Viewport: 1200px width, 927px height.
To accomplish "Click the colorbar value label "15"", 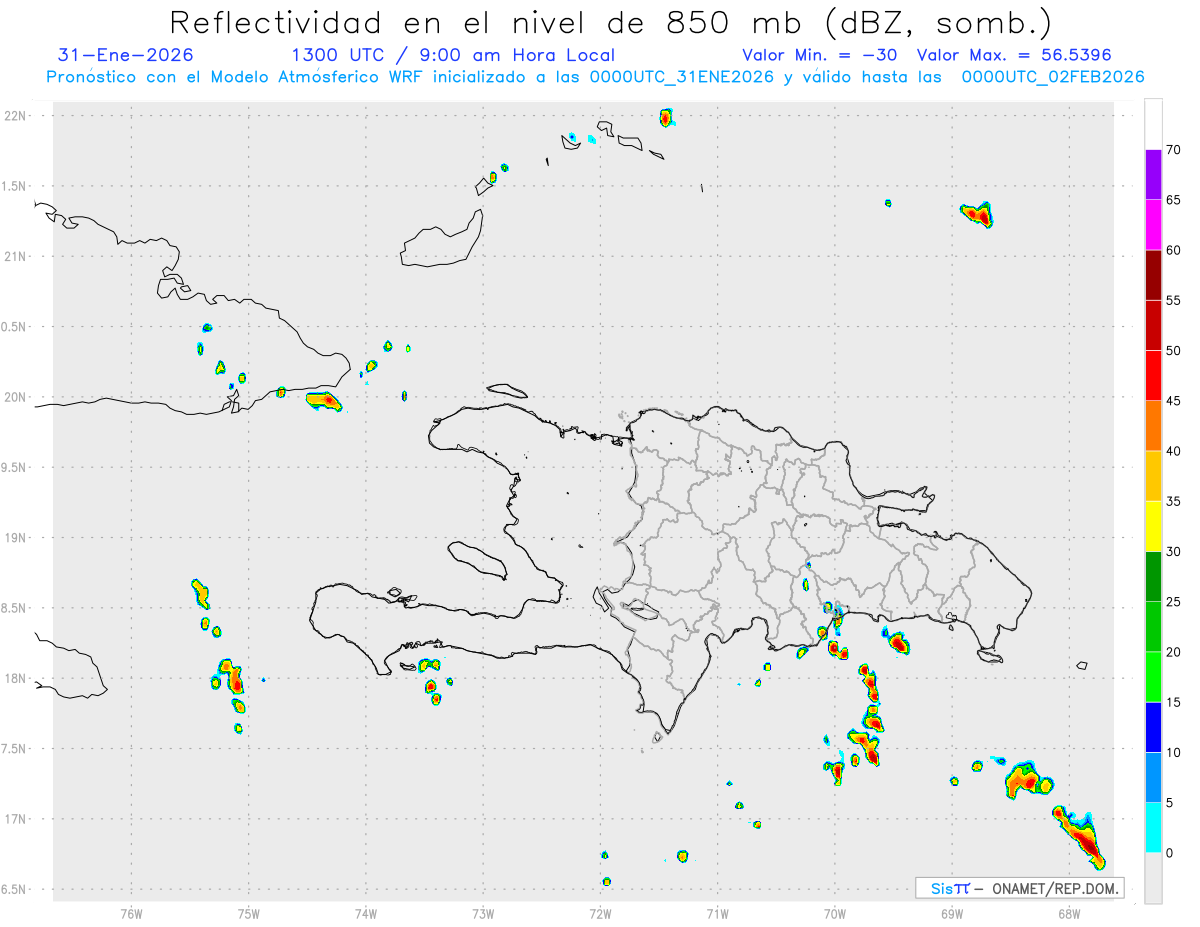I will point(1174,702).
